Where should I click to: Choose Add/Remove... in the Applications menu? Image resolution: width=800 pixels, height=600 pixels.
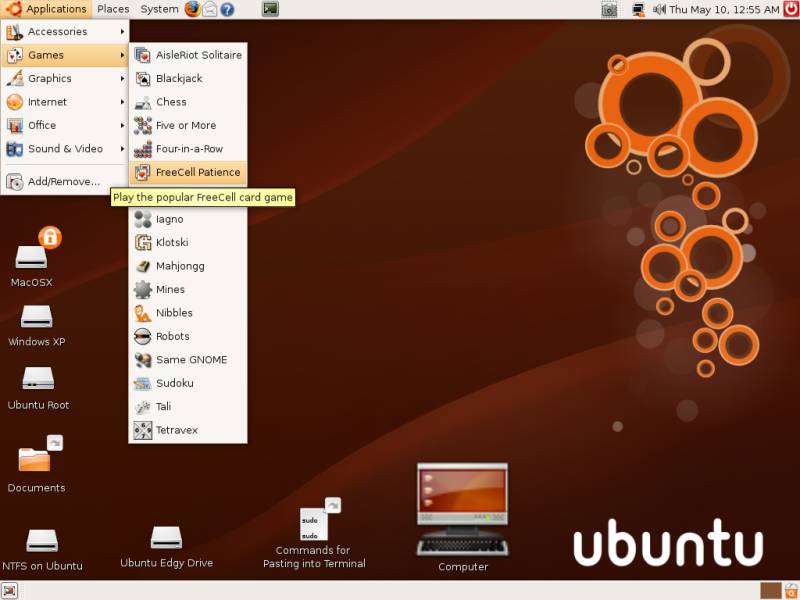click(65, 182)
